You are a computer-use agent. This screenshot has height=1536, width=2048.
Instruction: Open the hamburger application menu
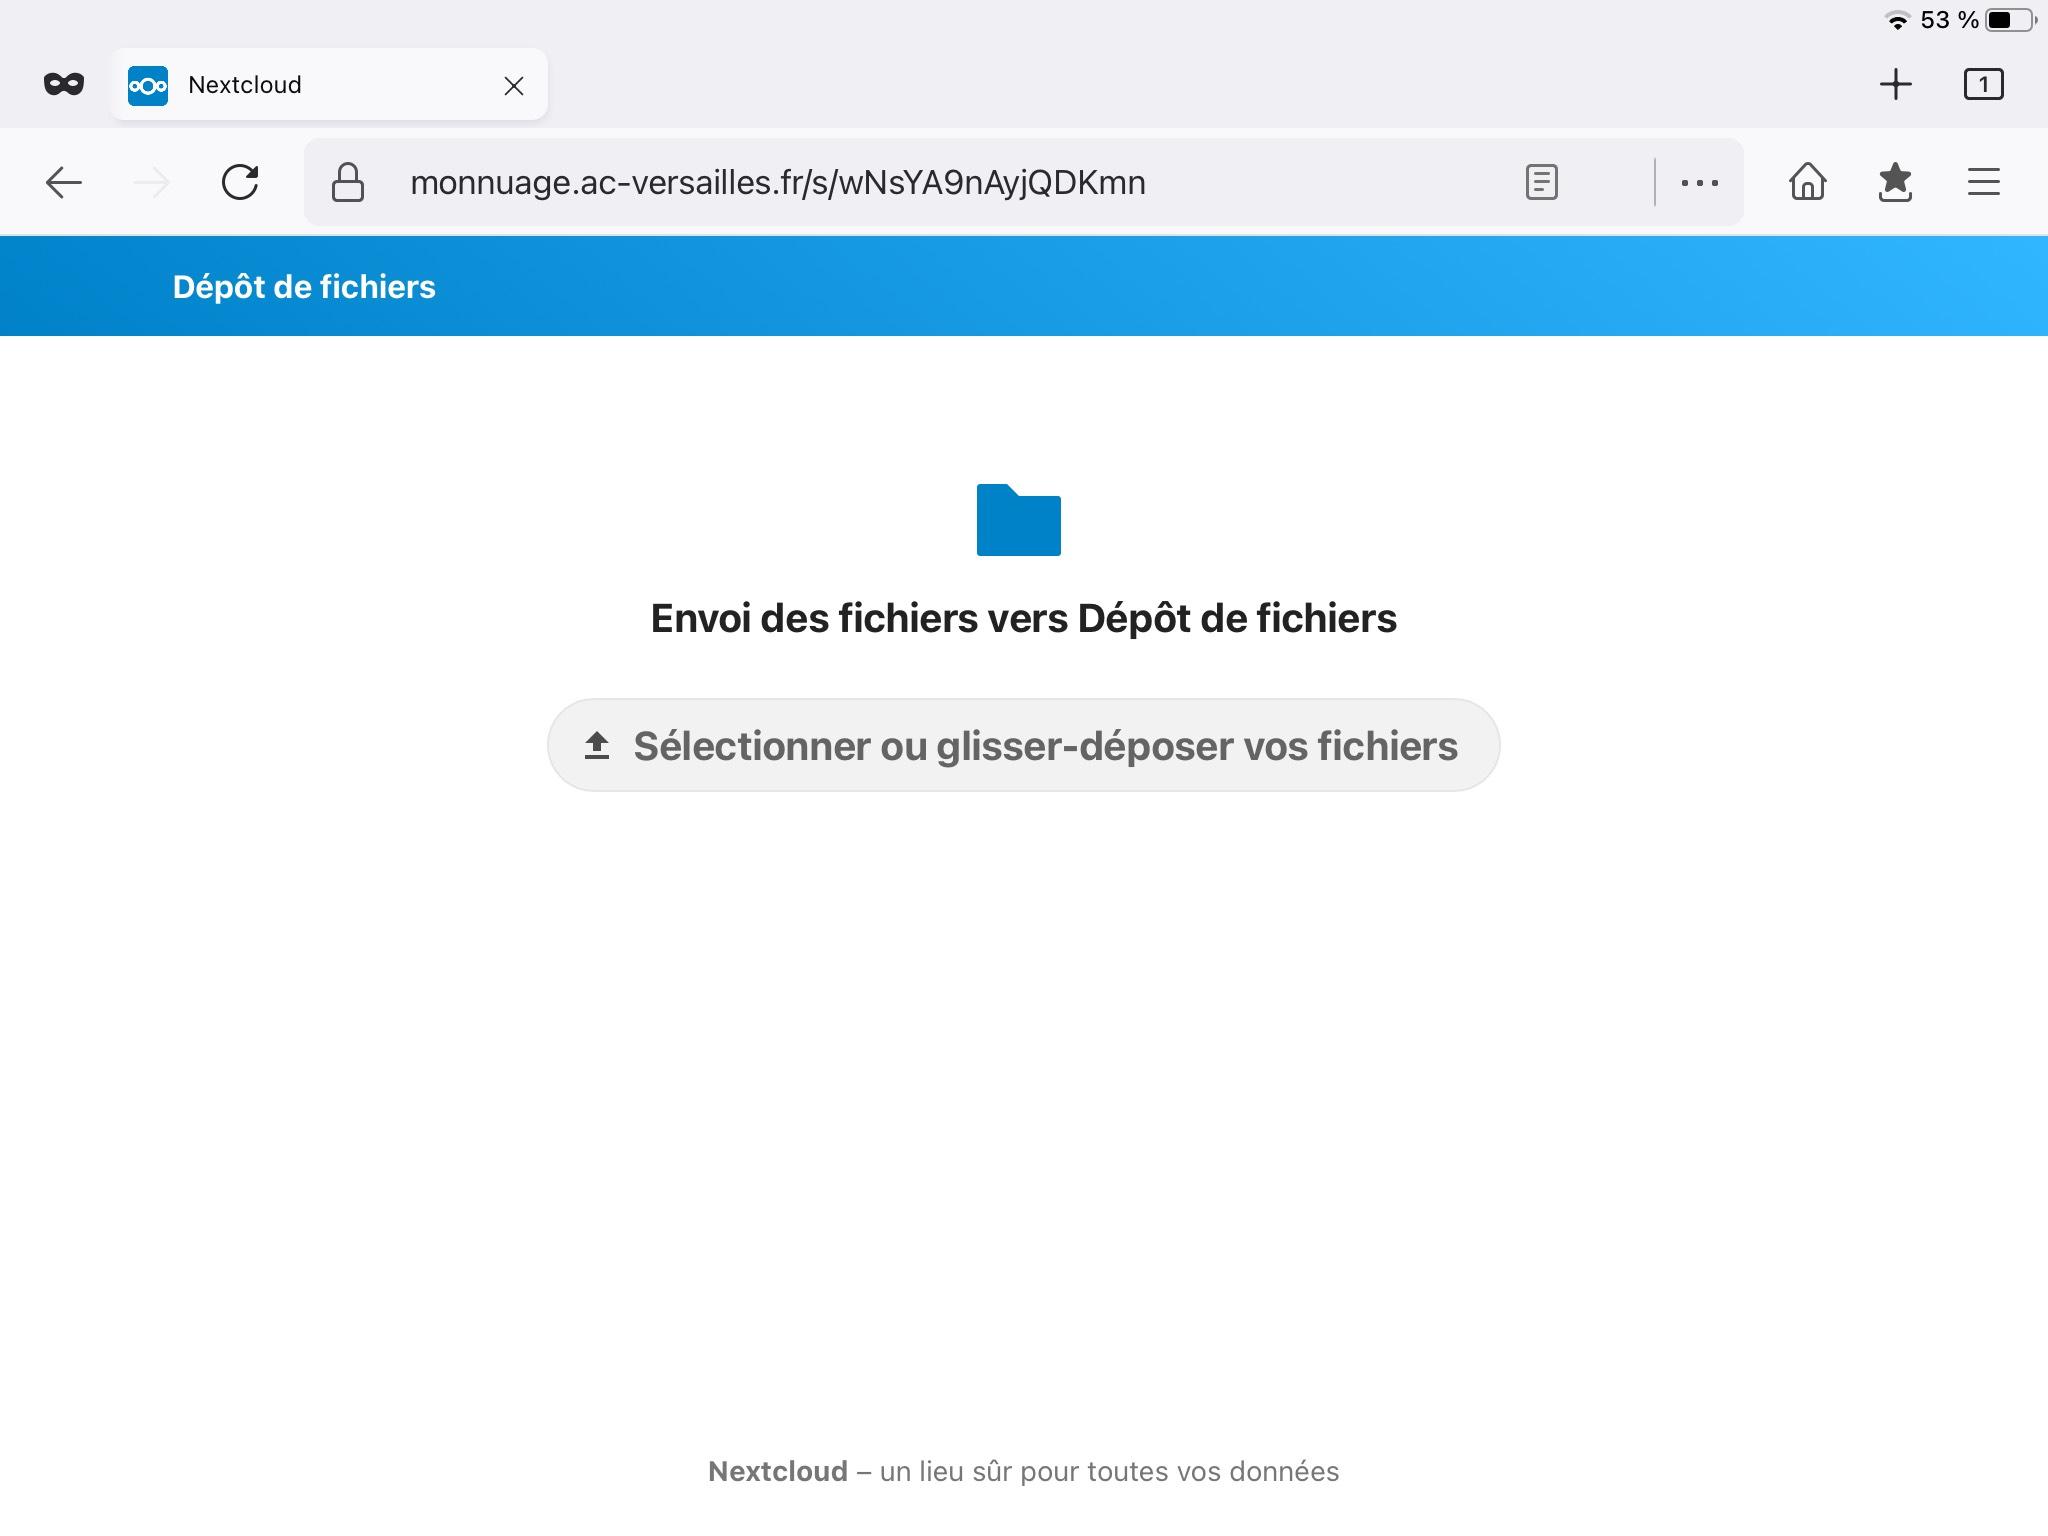(x=1983, y=182)
